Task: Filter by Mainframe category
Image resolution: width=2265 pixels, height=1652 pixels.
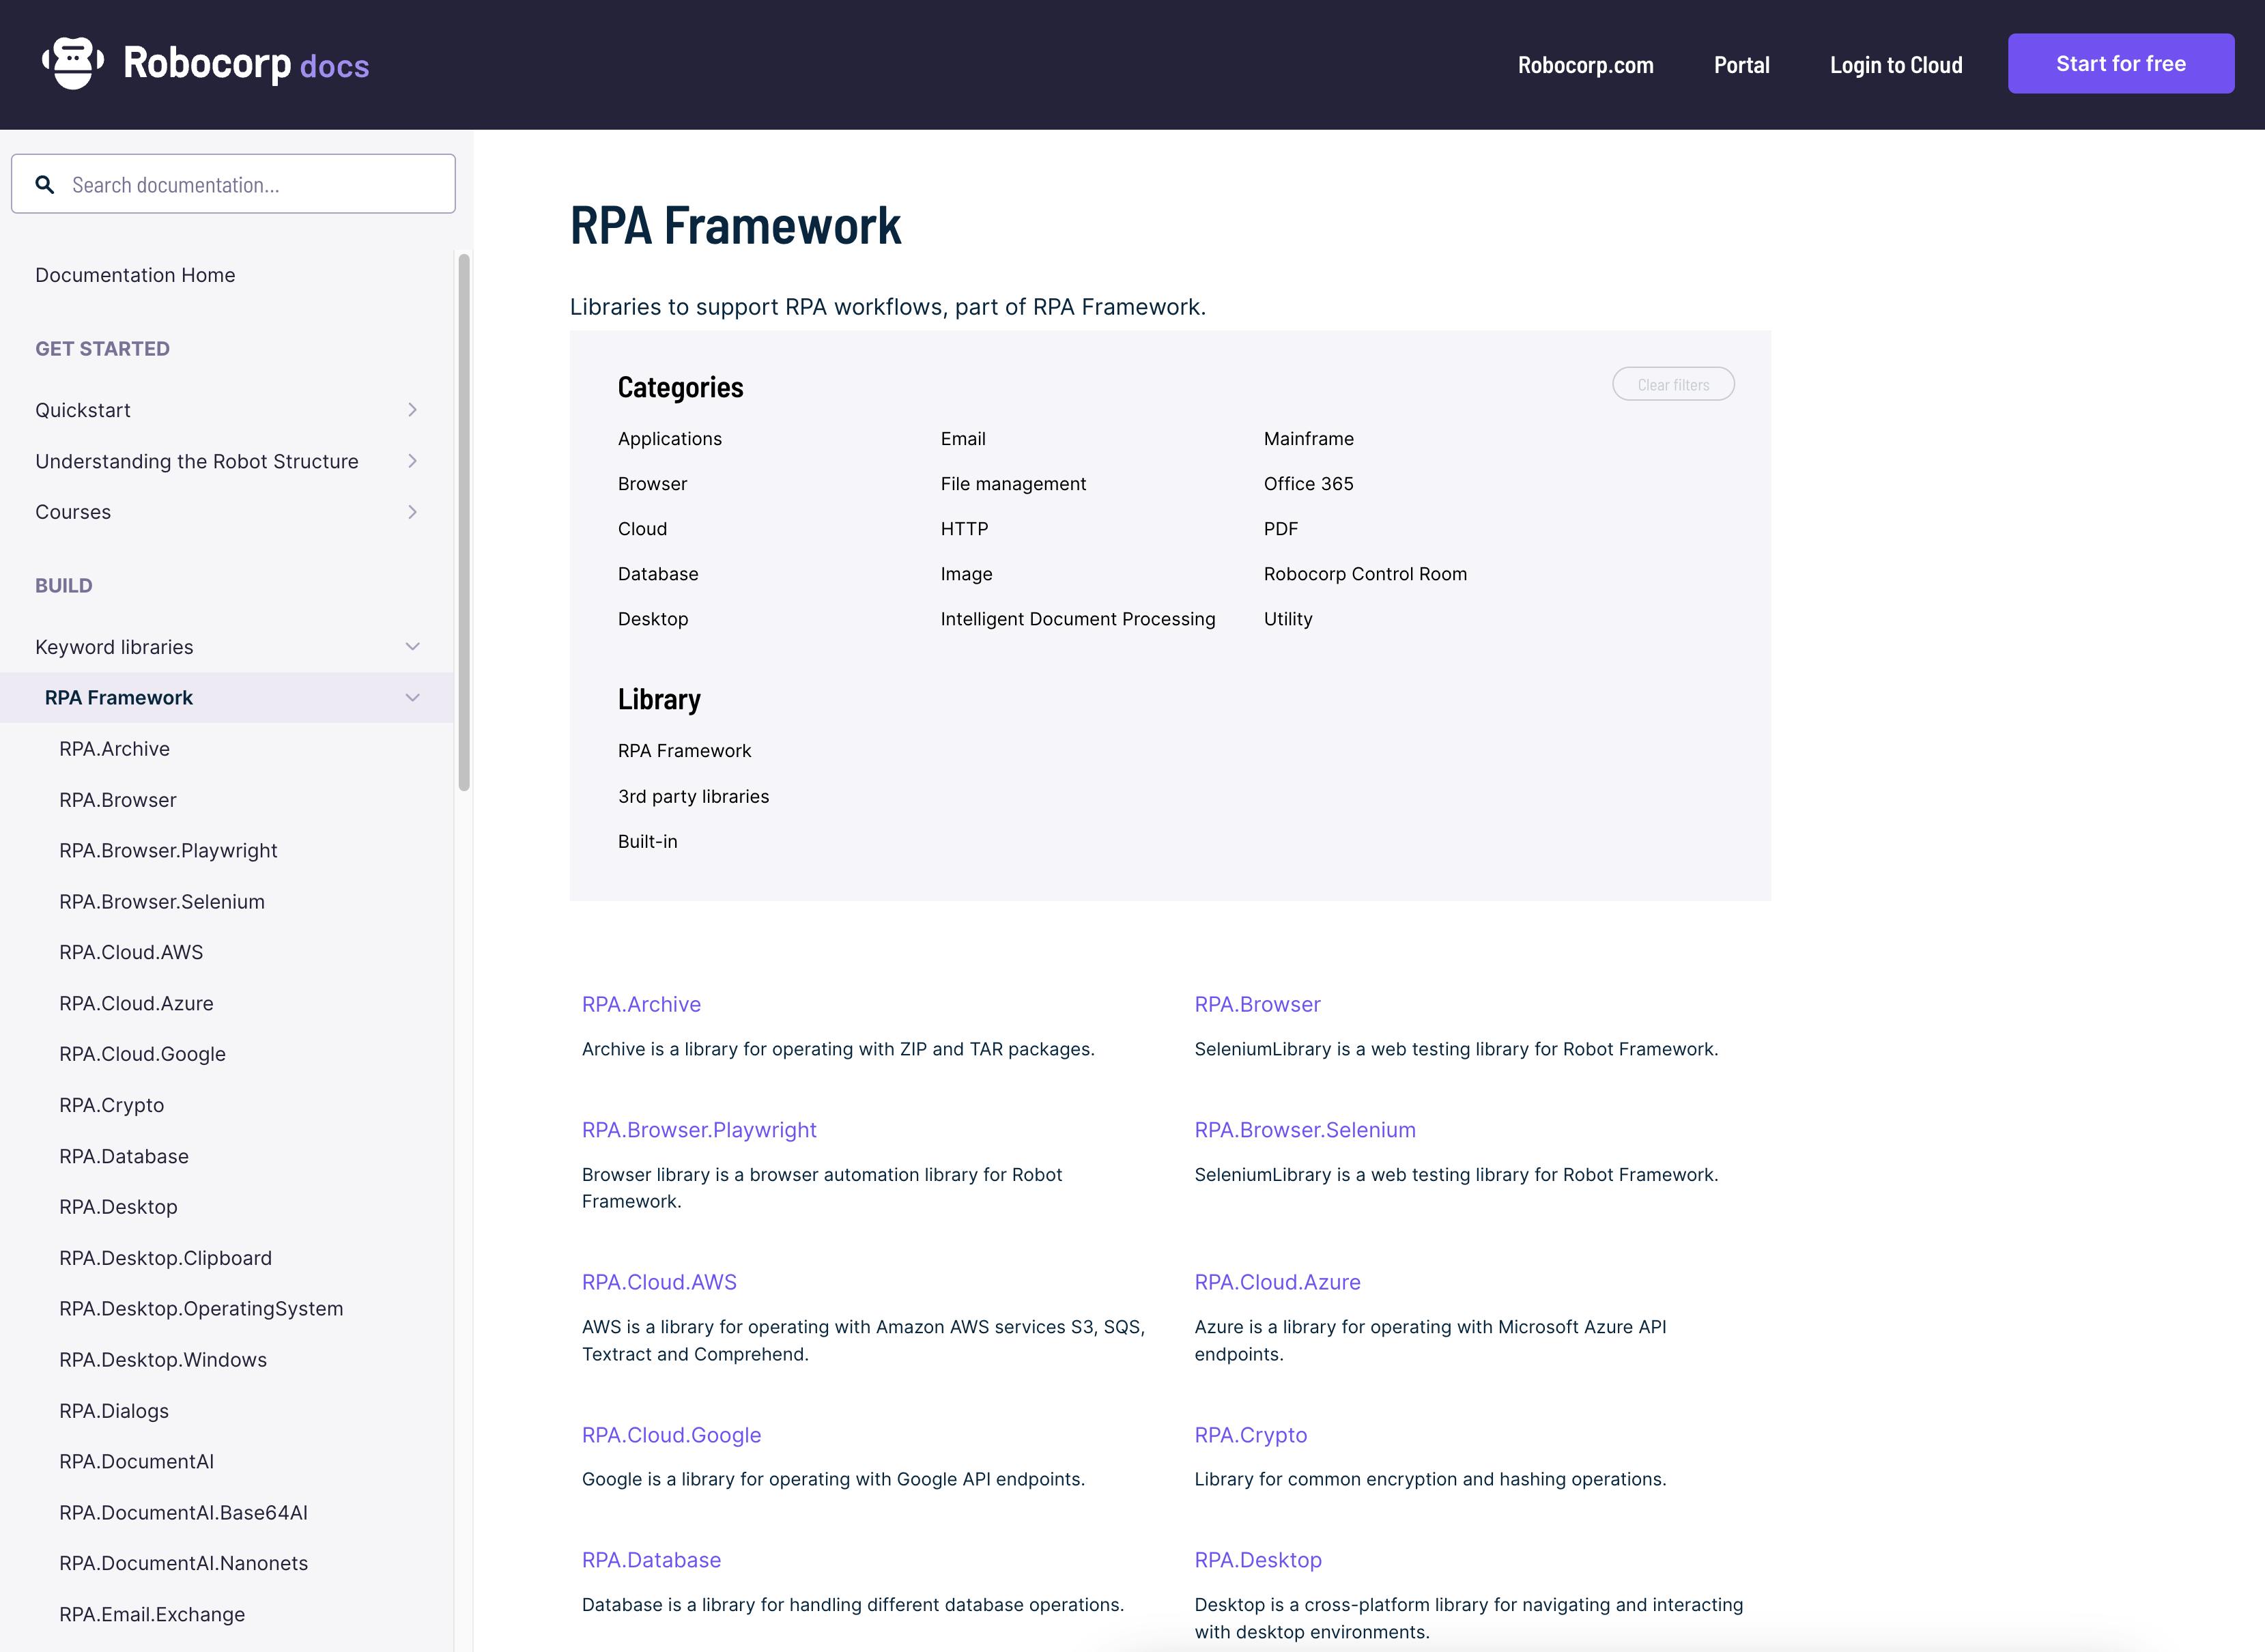Action: (x=1308, y=439)
